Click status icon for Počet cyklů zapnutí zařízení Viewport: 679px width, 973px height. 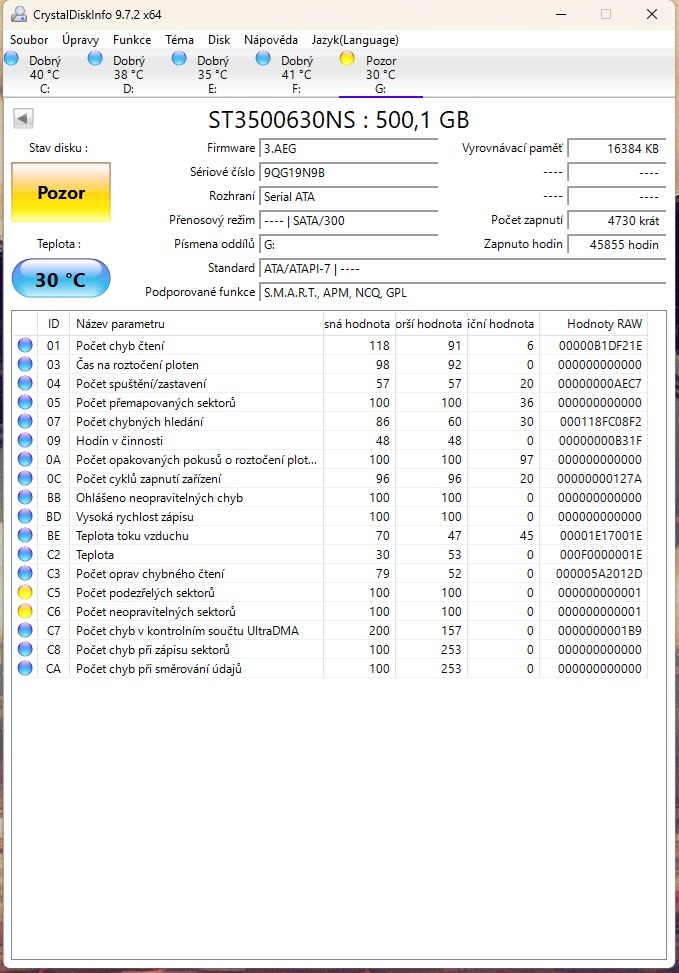pos(25,478)
